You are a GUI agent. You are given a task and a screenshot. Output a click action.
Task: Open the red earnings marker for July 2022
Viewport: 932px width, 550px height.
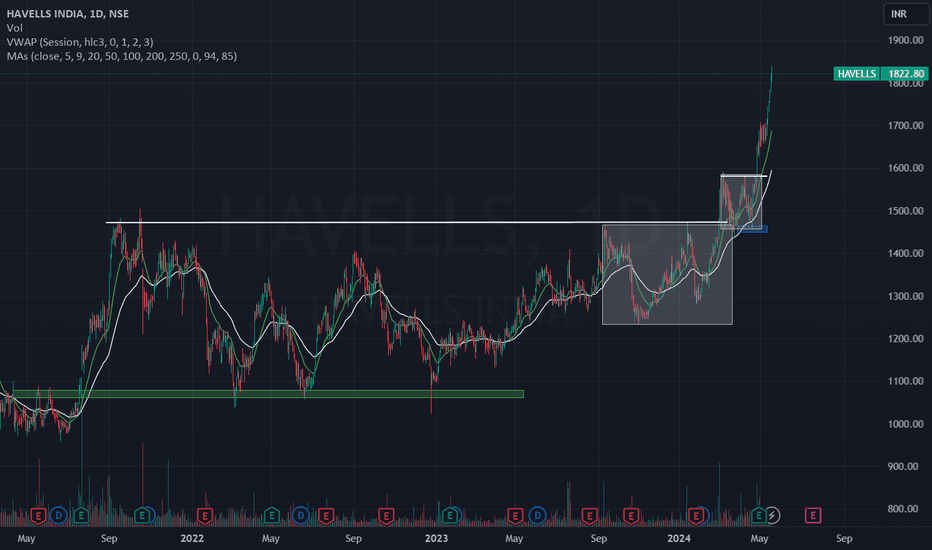pyautogui.click(x=326, y=516)
